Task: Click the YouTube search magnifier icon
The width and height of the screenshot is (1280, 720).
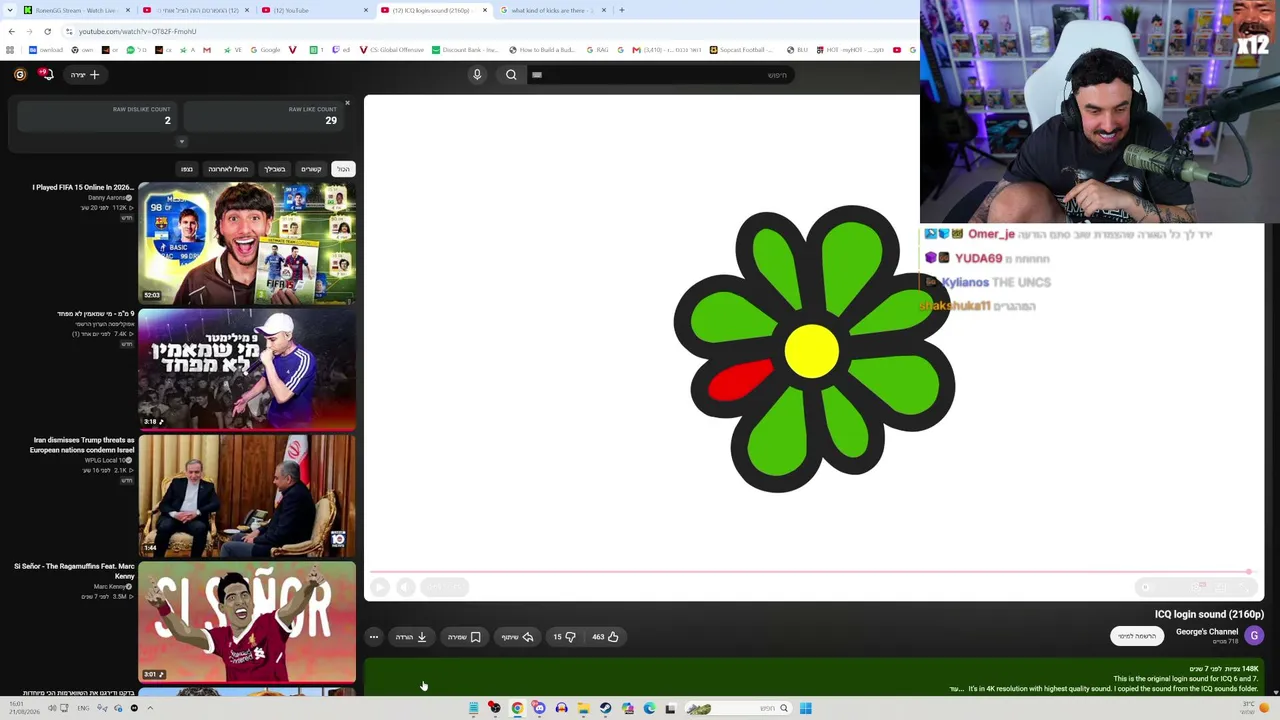Action: point(511,75)
